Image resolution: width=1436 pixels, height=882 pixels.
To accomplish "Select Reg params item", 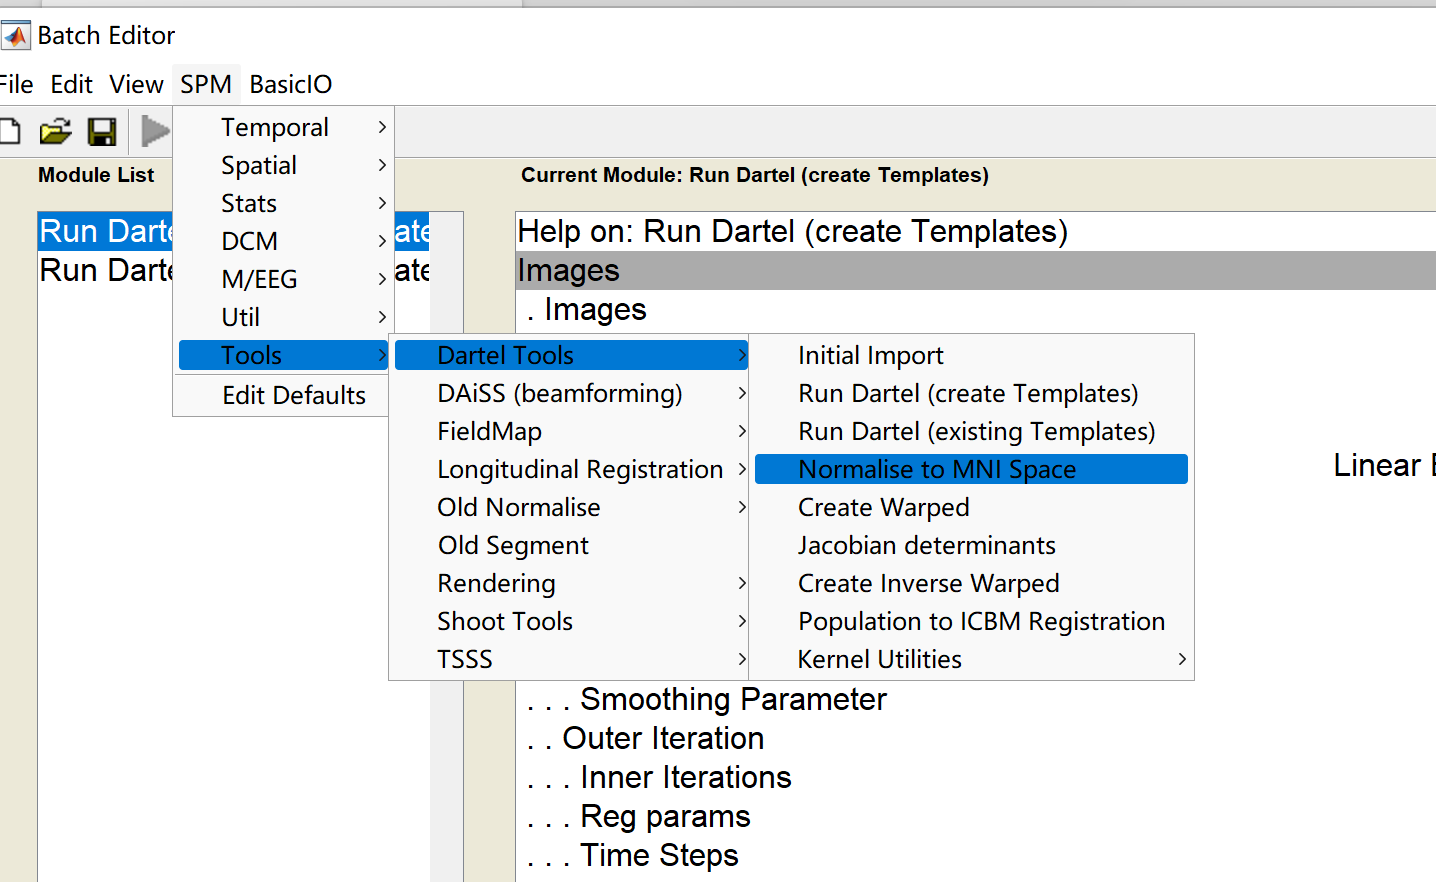I will (638, 816).
